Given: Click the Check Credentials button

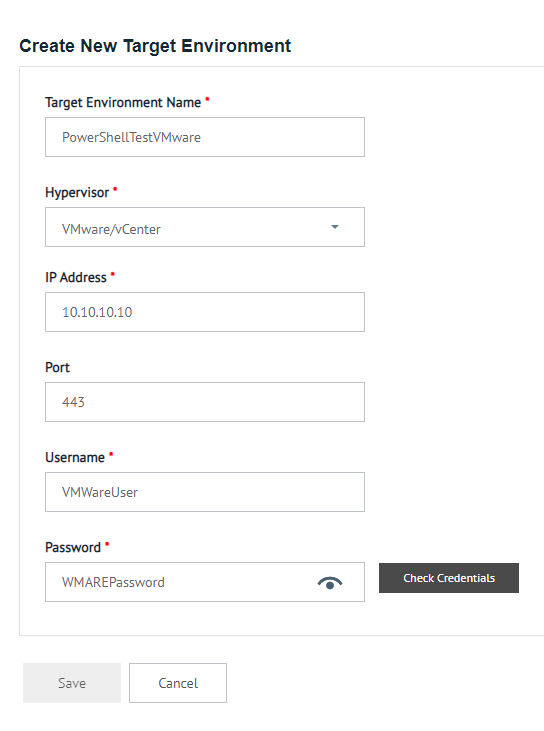Looking at the screenshot, I should click(448, 578).
